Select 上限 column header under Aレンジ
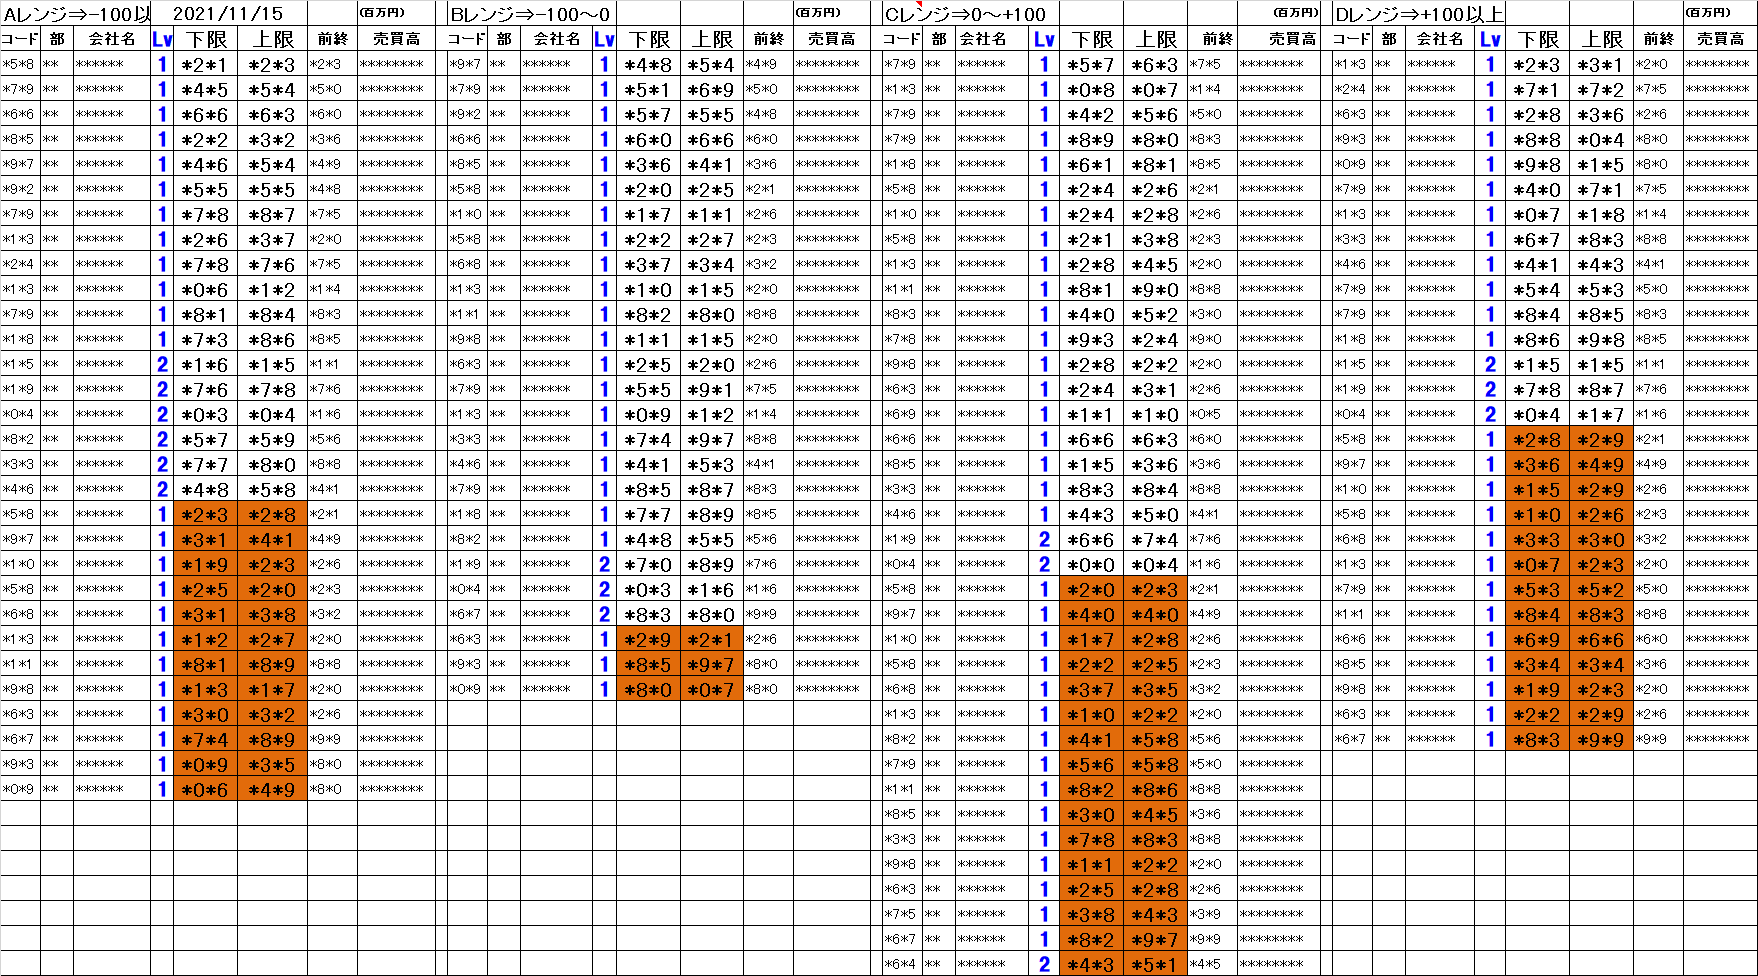 click(272, 39)
